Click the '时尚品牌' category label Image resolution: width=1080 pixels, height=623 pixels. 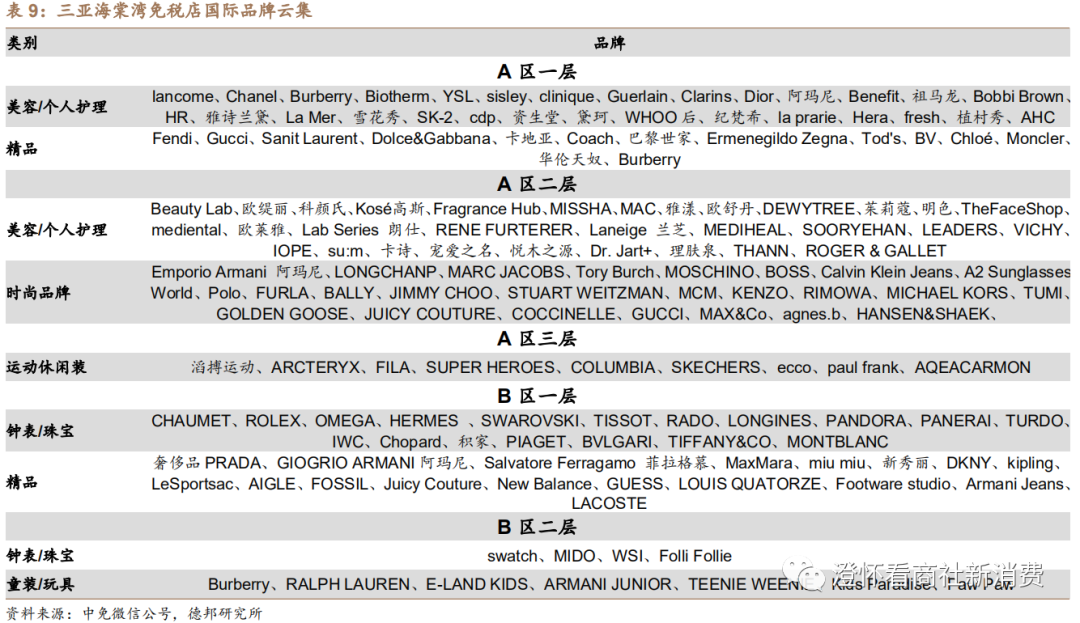[x=39, y=293]
